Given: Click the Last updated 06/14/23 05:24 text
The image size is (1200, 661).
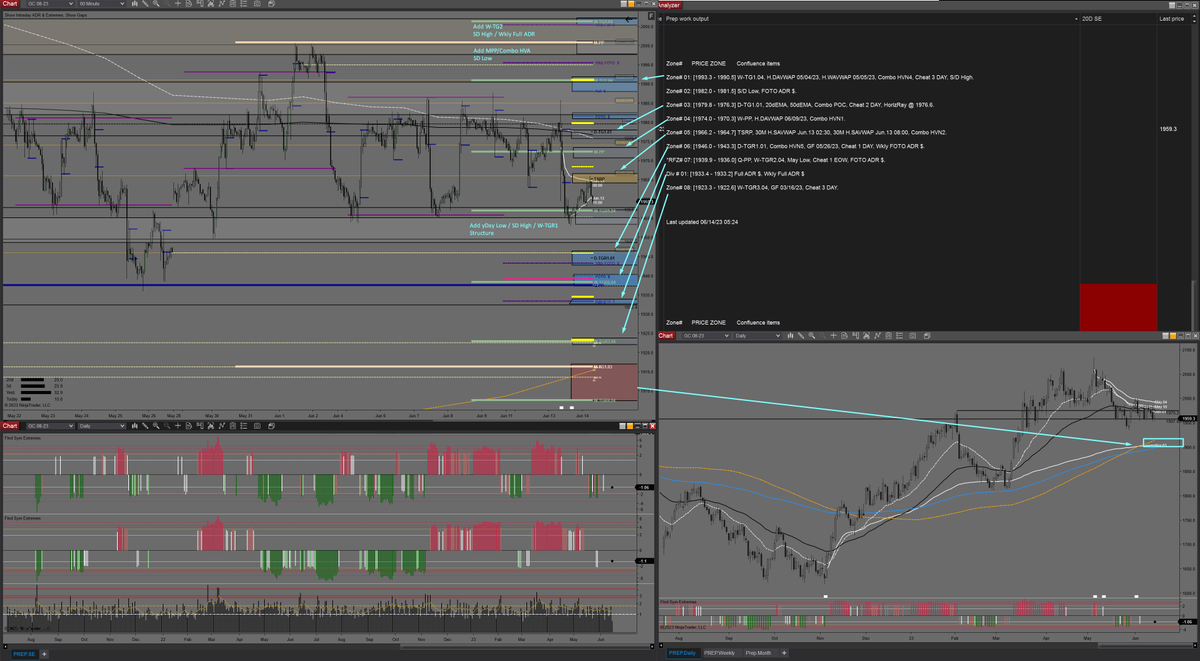Looking at the screenshot, I should coord(704,222).
